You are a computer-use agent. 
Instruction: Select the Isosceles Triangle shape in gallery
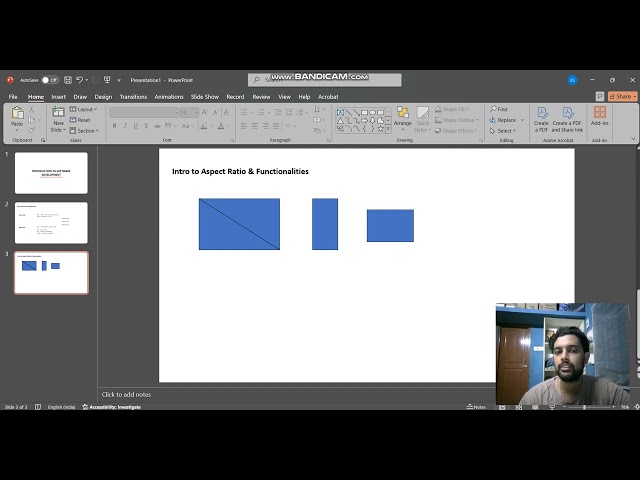click(x=340, y=120)
